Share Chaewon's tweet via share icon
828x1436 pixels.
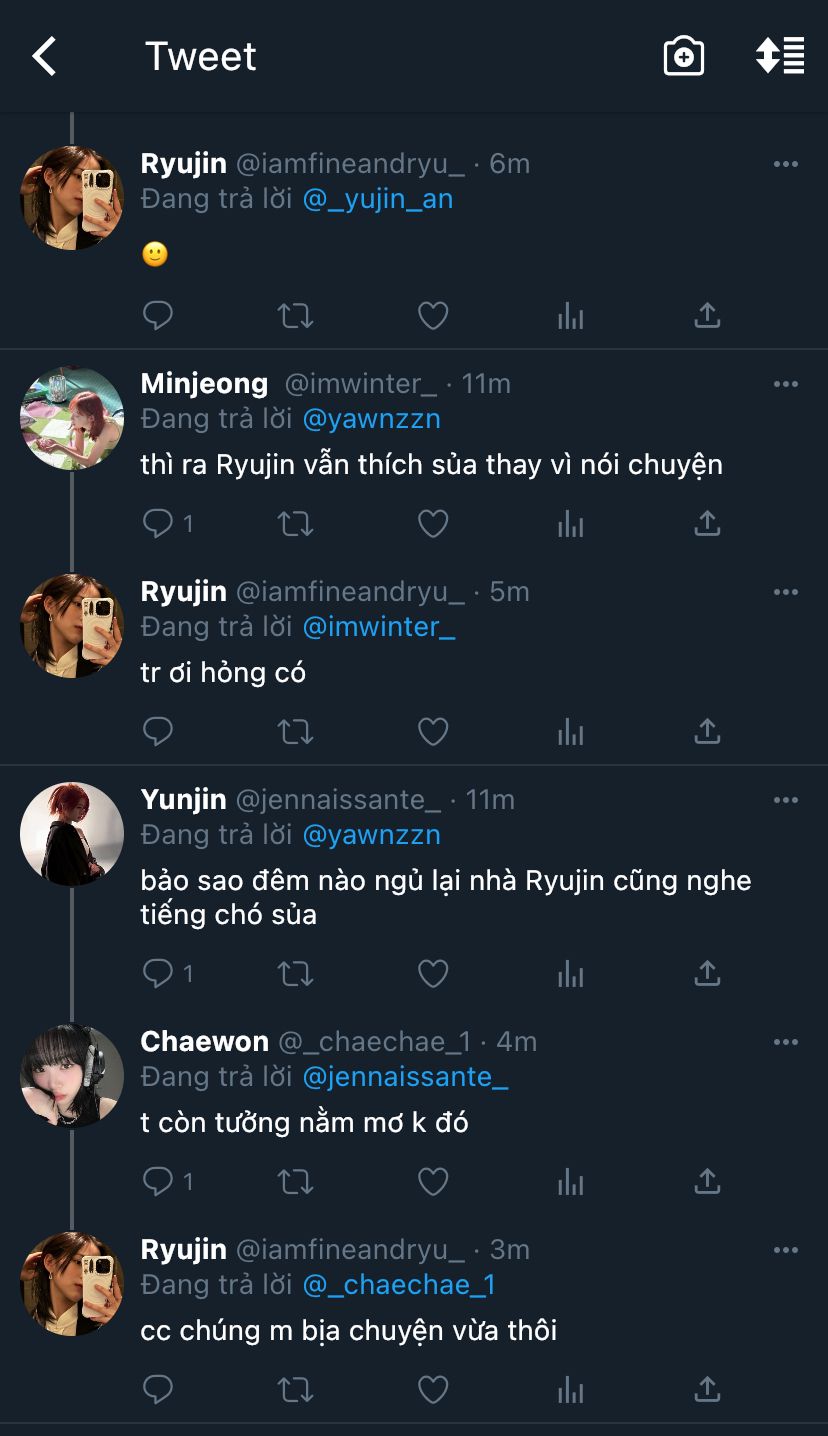coord(707,1182)
